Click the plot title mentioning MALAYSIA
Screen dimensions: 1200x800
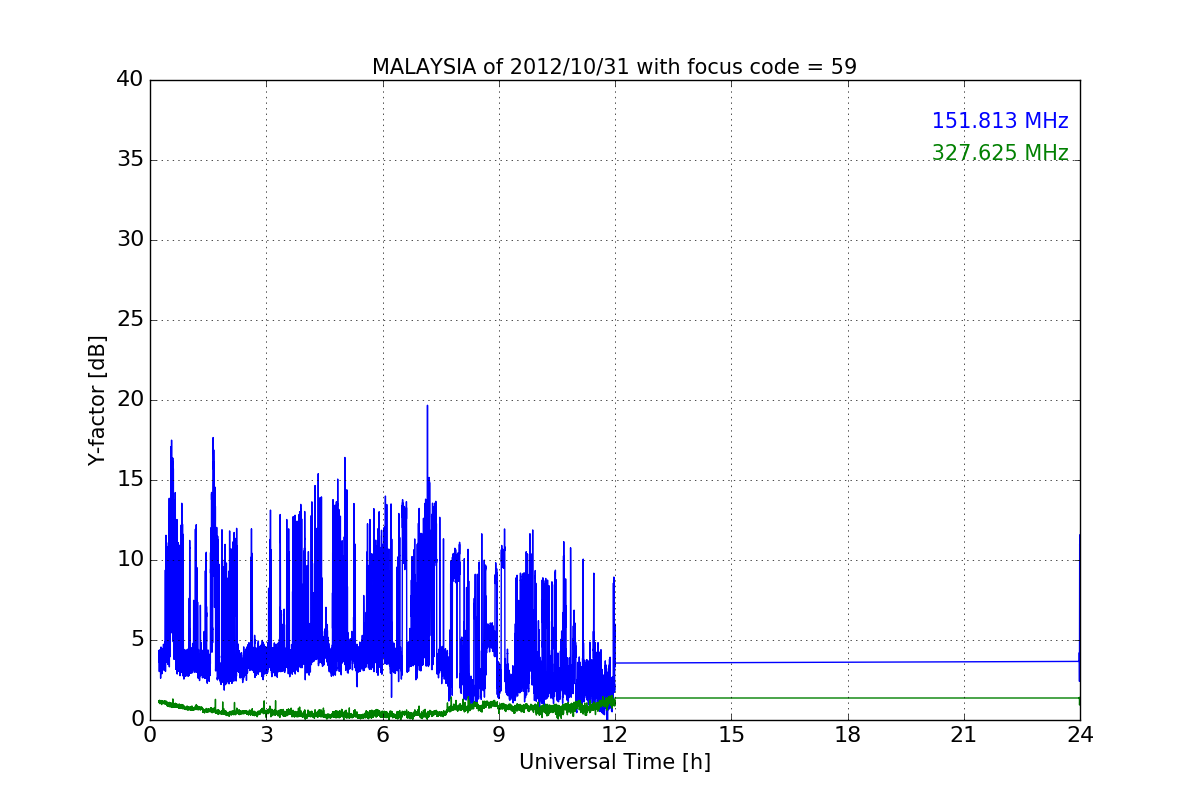[614, 67]
